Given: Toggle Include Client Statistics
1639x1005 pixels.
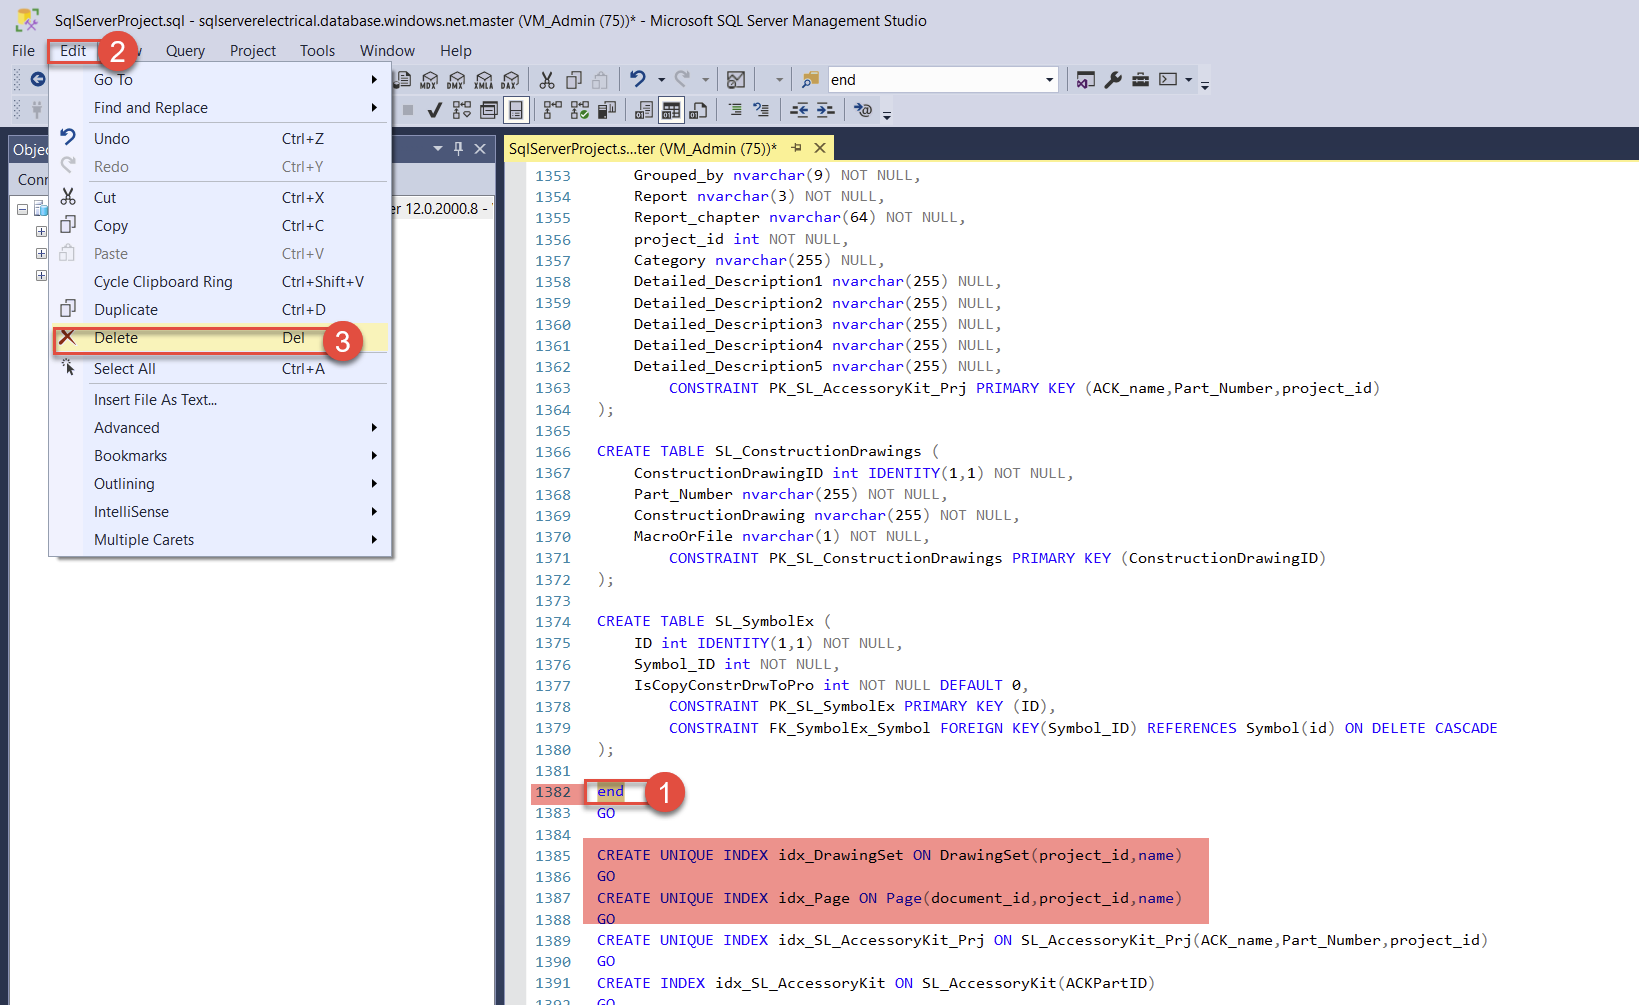Looking at the screenshot, I should pyautogui.click(x=607, y=110).
